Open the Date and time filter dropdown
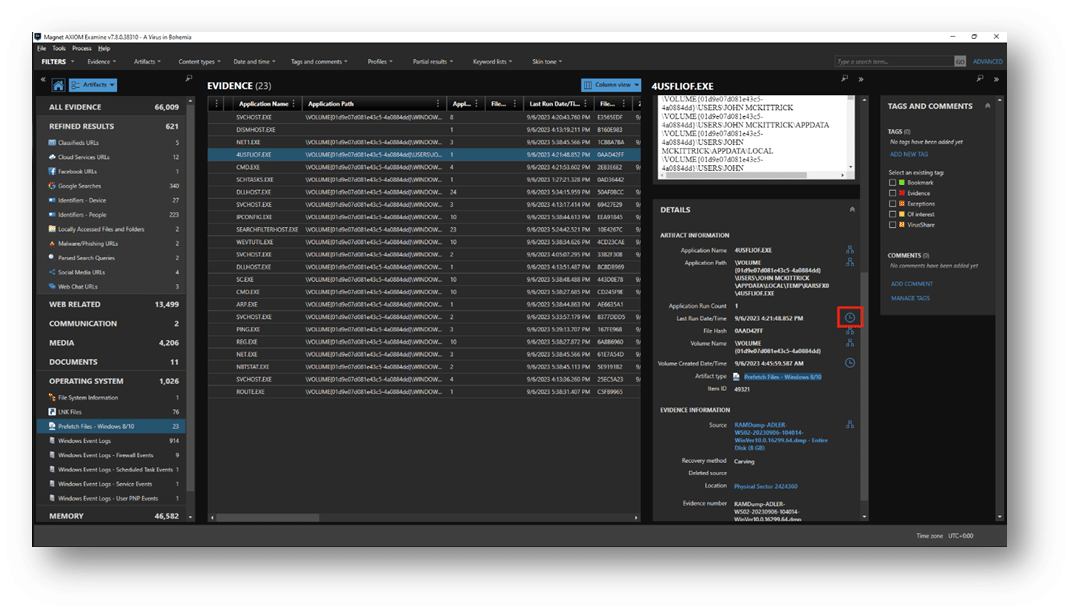The height and width of the screenshot is (612, 1072). 254,61
